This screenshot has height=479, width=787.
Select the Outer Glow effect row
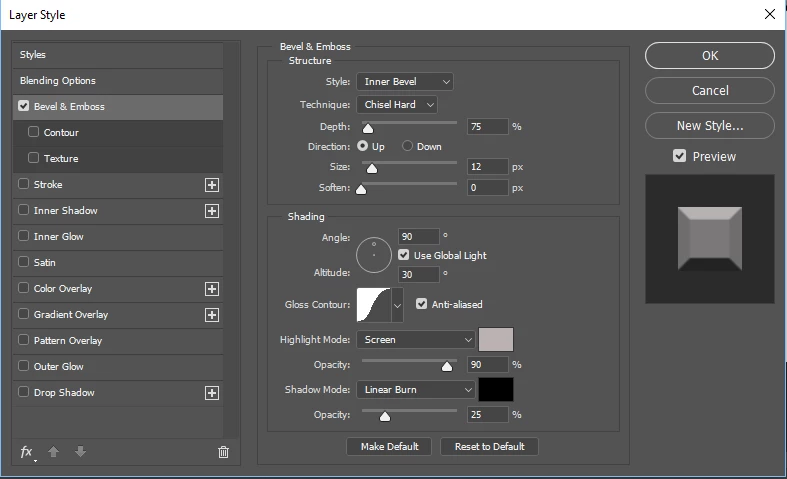pos(118,367)
